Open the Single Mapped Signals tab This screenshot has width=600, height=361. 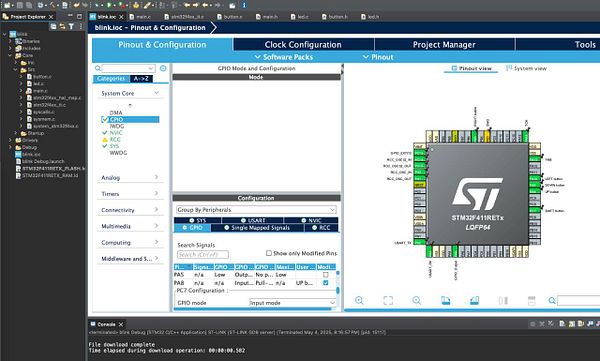pos(257,228)
